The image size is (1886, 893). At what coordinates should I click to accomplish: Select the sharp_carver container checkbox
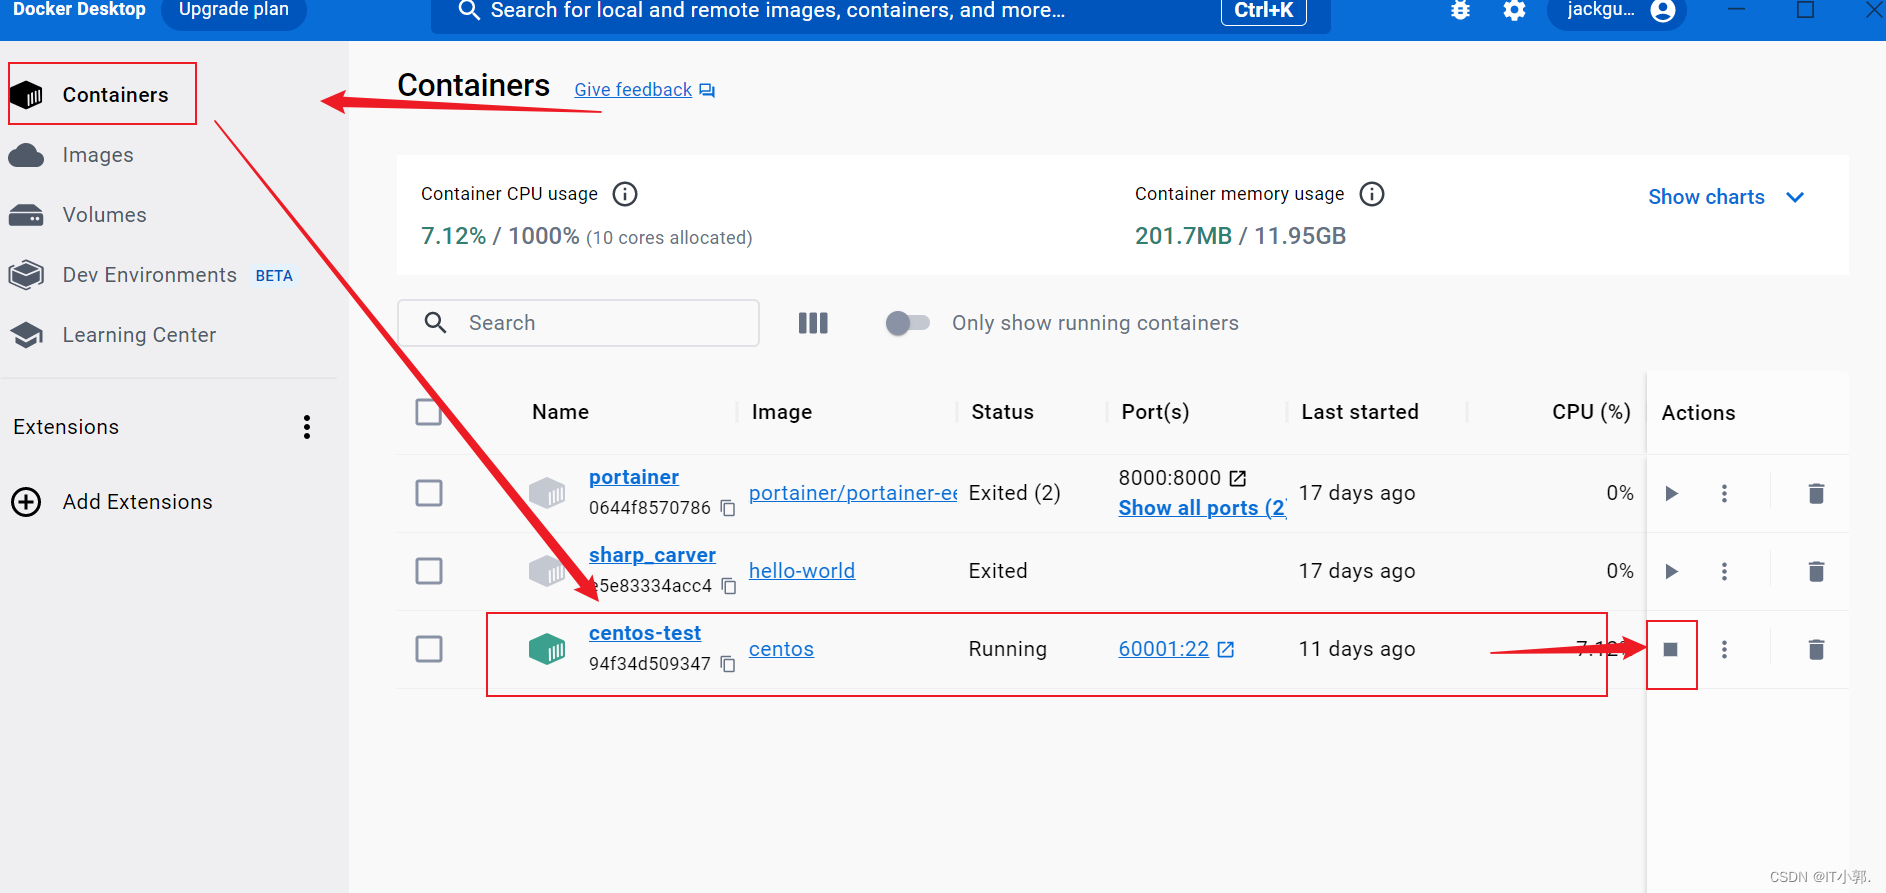[429, 571]
